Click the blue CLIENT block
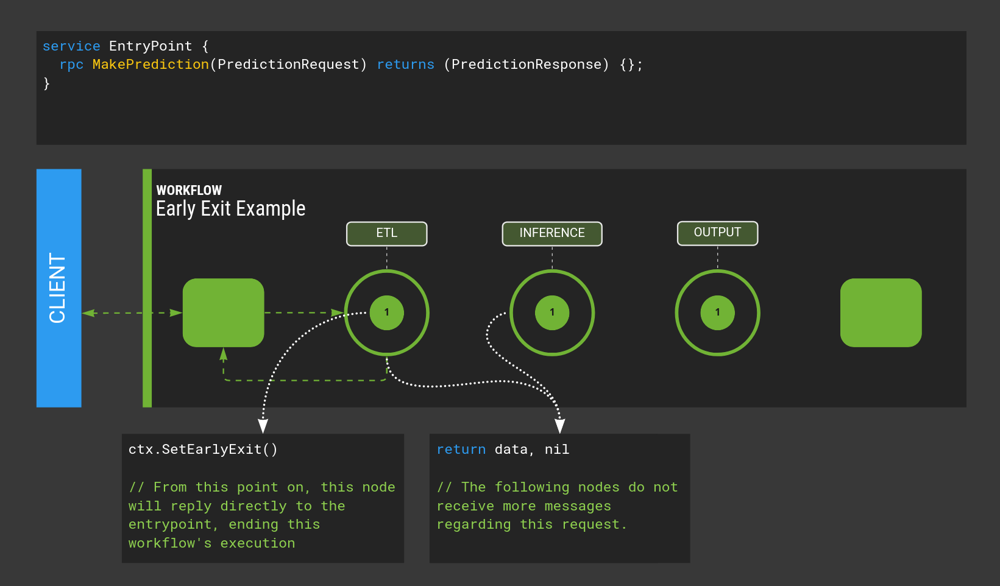Screen dimensions: 1000x586 coord(59,288)
